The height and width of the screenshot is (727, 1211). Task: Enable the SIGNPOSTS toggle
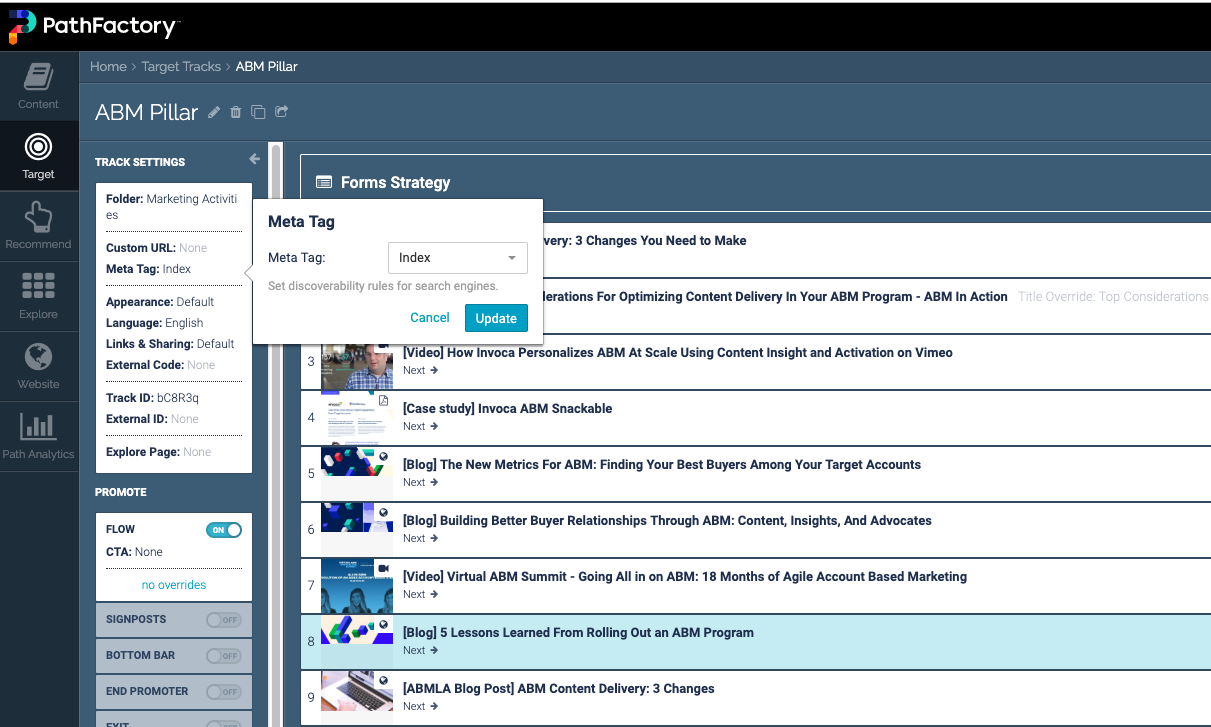tap(224, 620)
